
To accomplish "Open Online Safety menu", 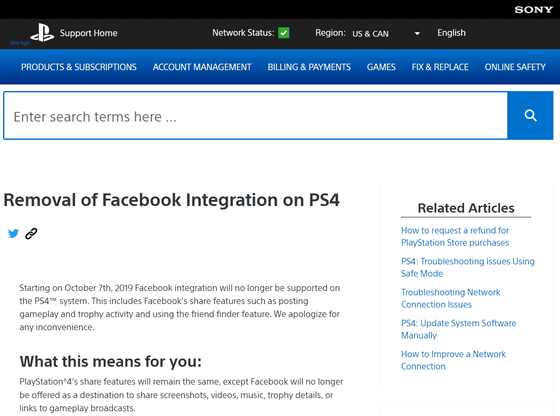I will point(515,67).
